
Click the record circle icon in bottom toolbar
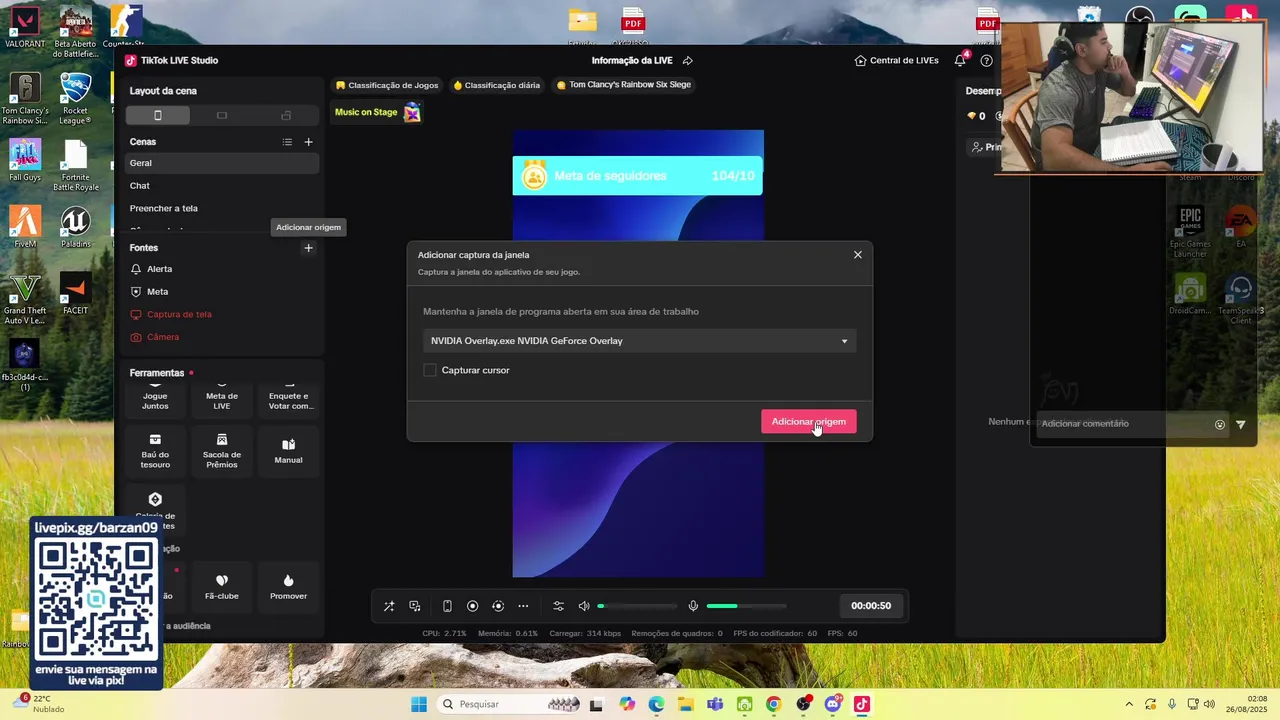coord(473,606)
